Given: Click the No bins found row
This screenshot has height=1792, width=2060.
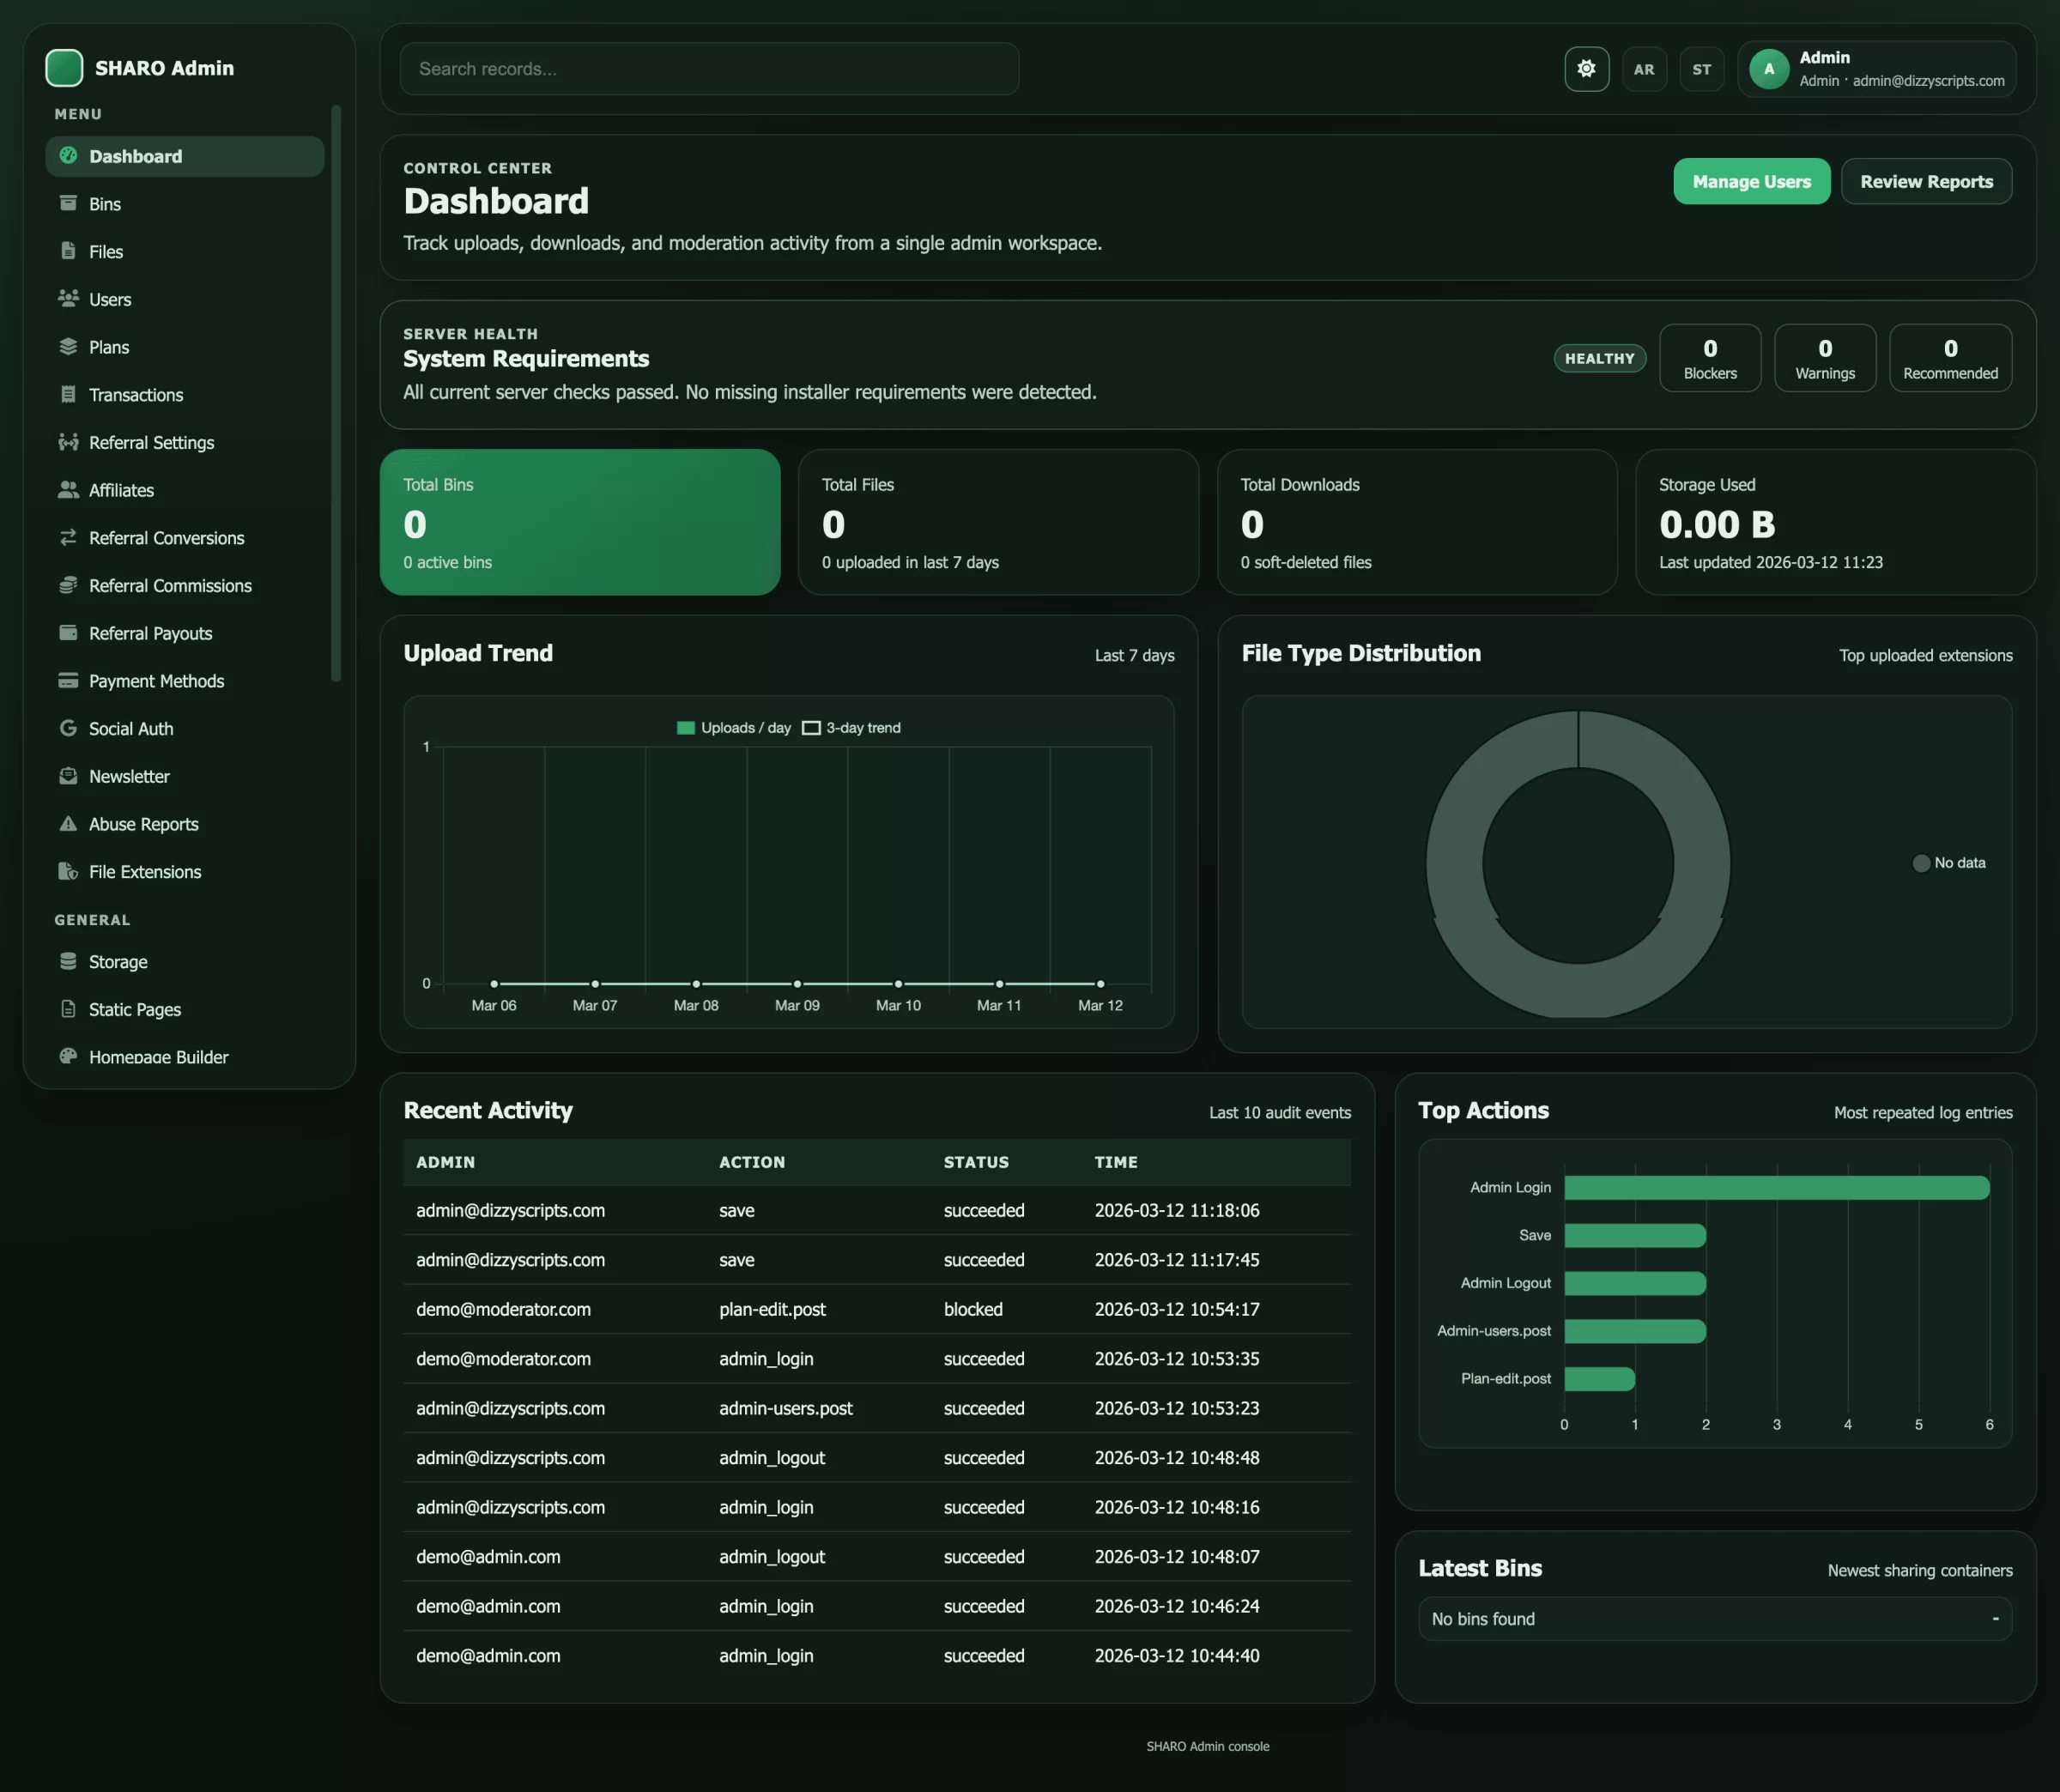Looking at the screenshot, I should tap(1715, 1618).
